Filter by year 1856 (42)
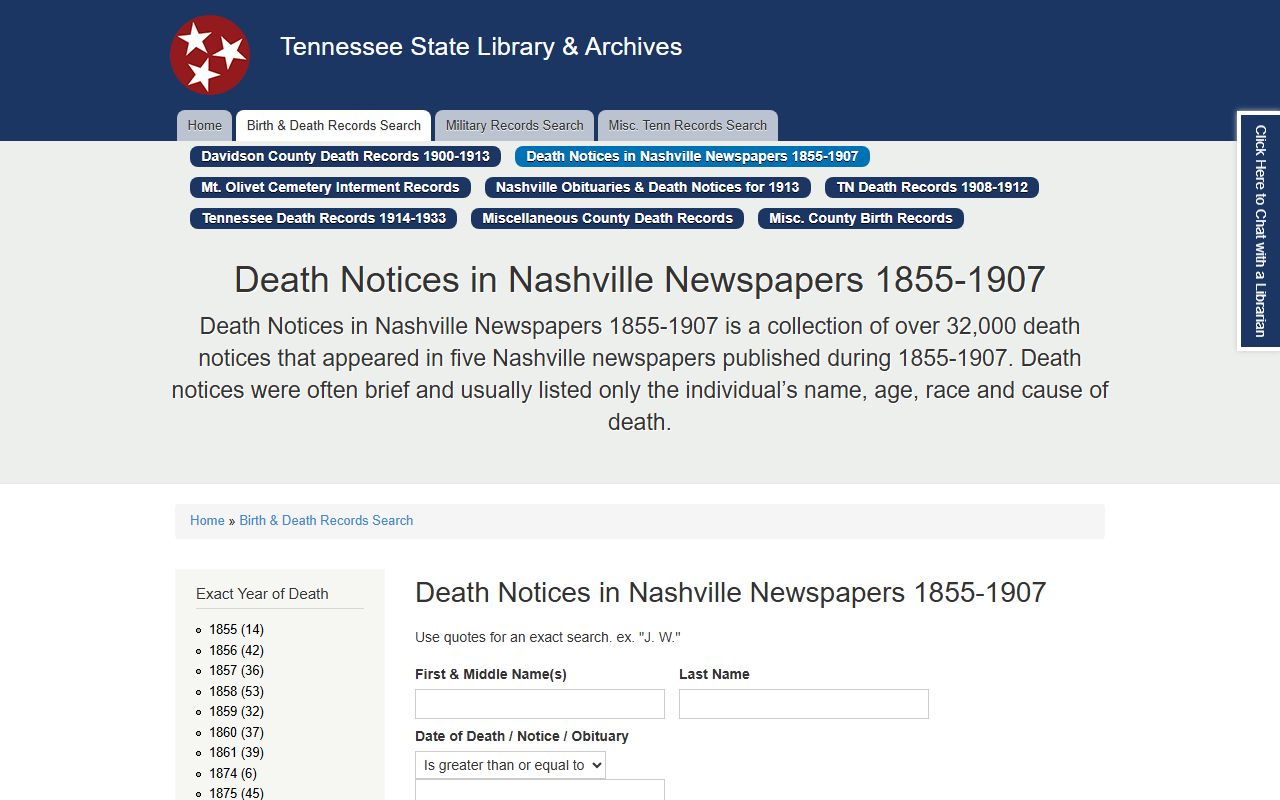 pos(236,650)
